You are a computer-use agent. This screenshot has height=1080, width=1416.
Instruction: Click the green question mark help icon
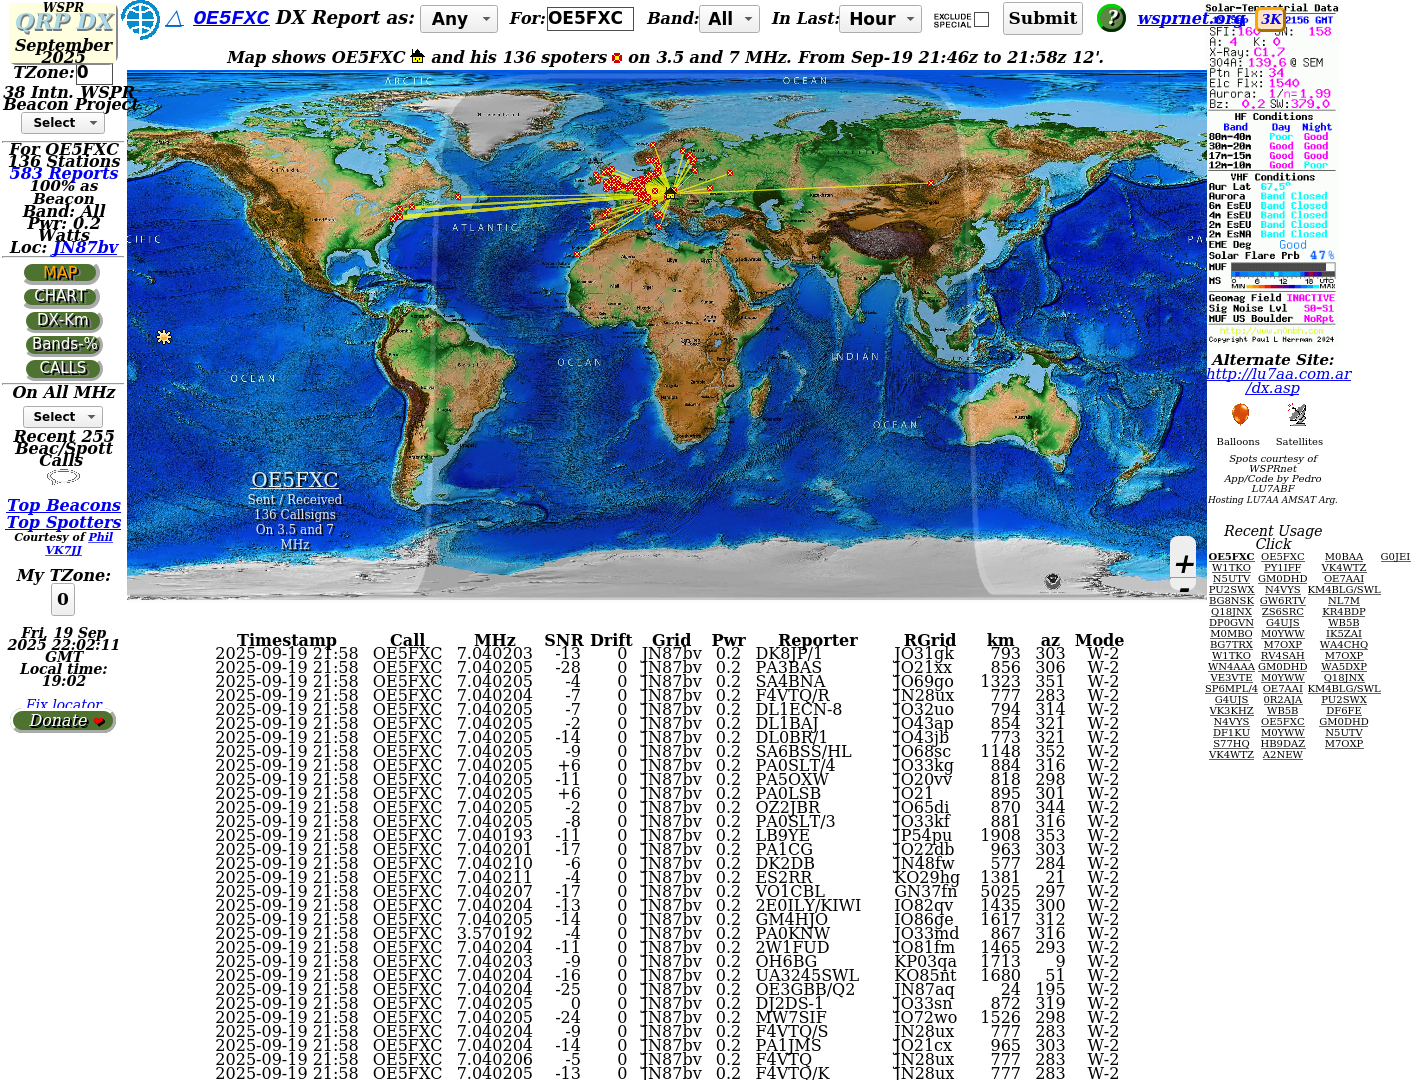tap(1110, 18)
